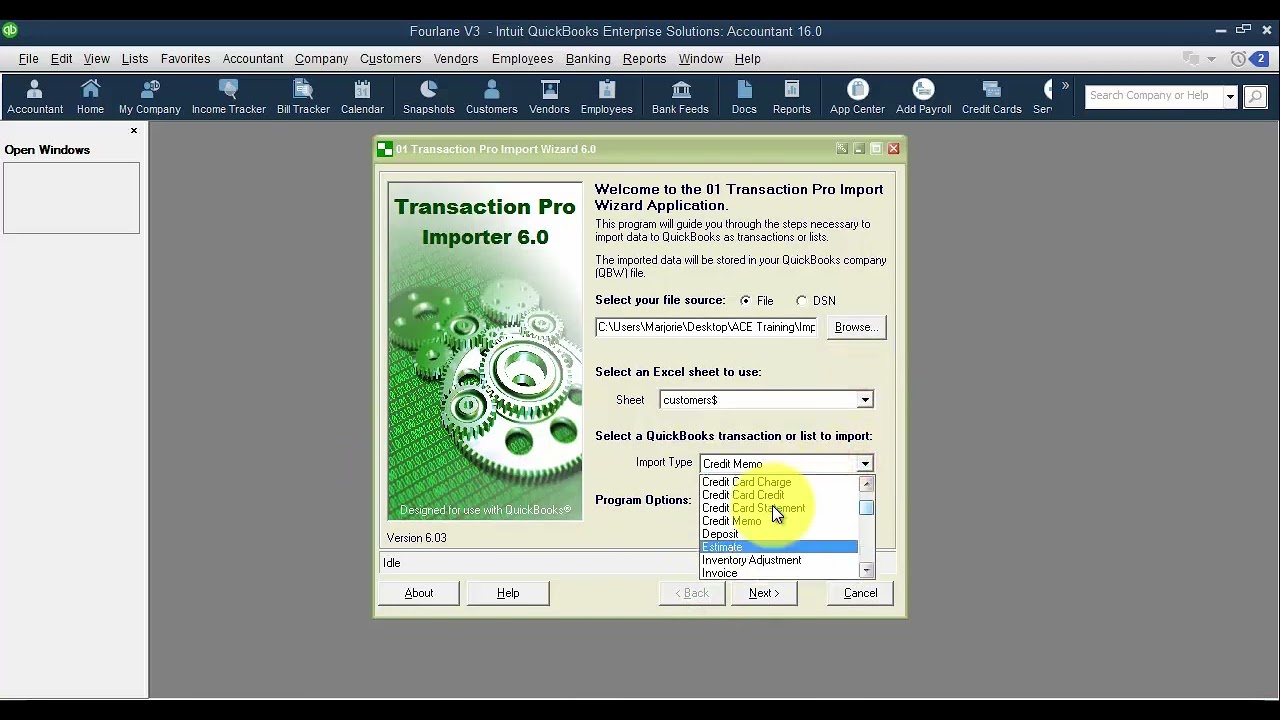Show more icon bar items with double chevron

pos(1065,86)
